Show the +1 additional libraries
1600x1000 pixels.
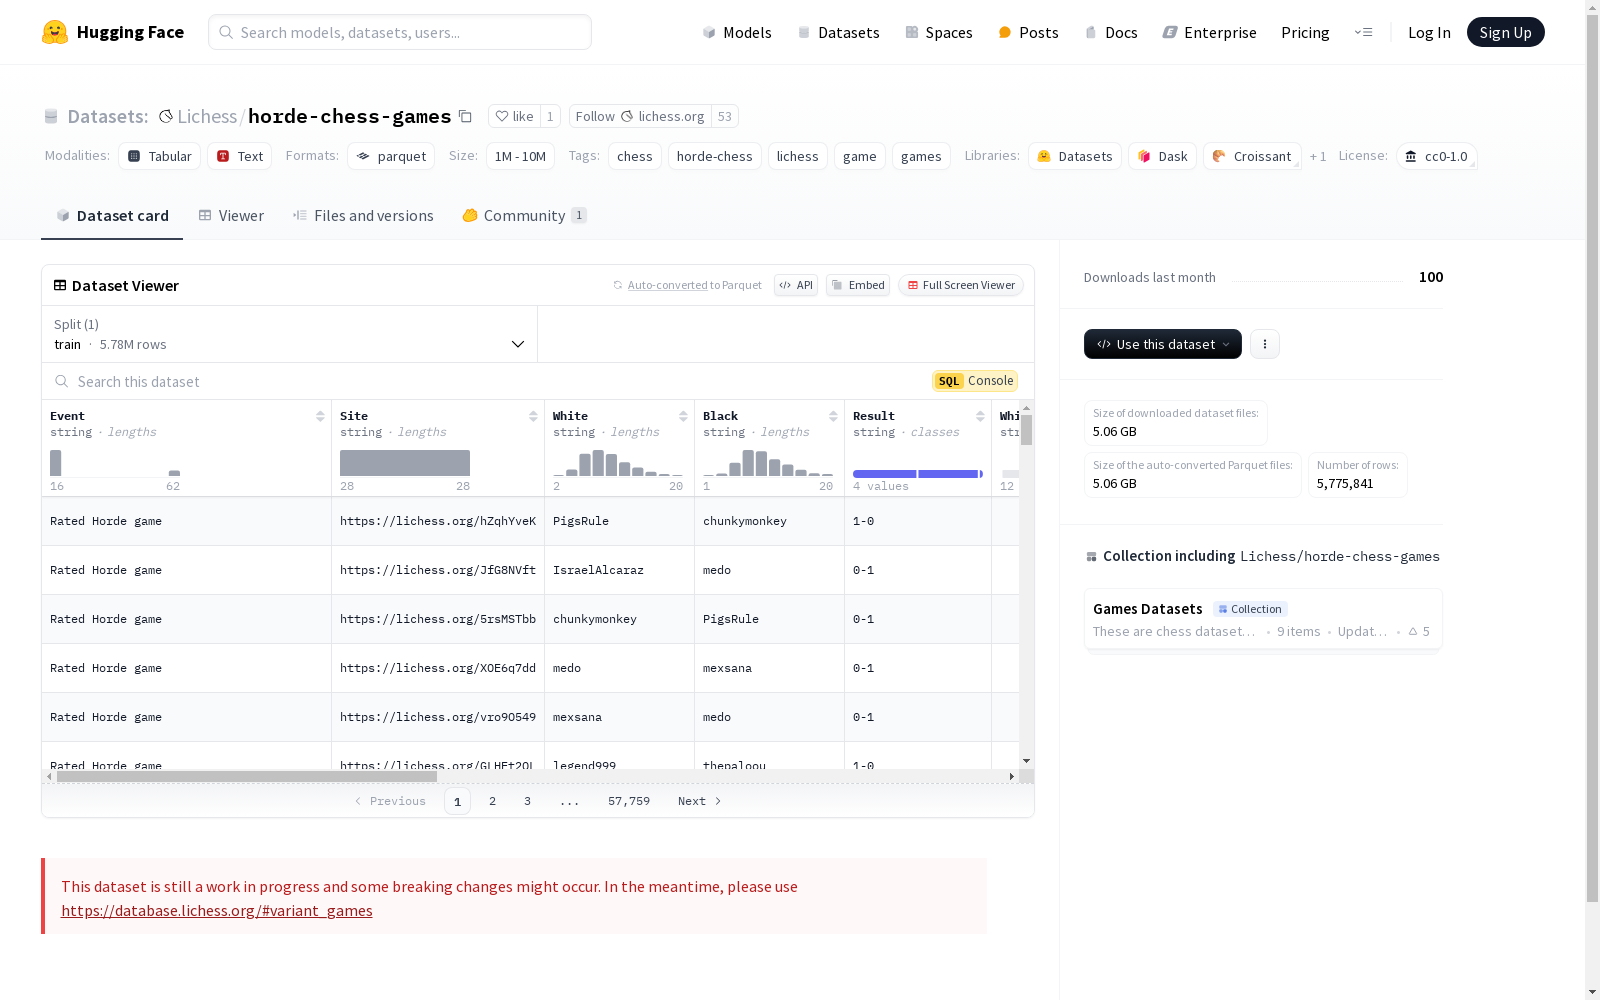coord(1318,156)
